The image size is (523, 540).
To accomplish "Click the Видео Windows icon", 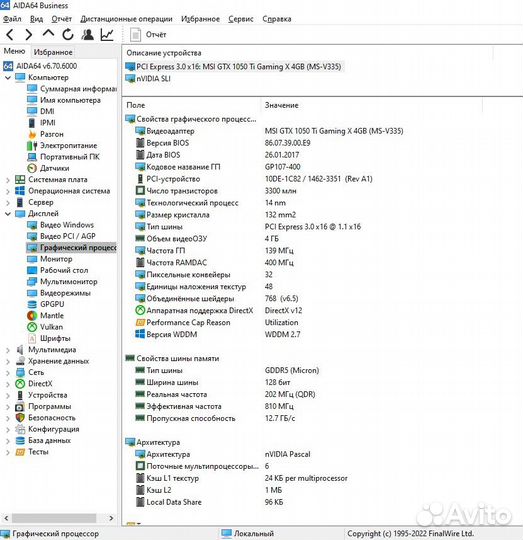I will 32,225.
